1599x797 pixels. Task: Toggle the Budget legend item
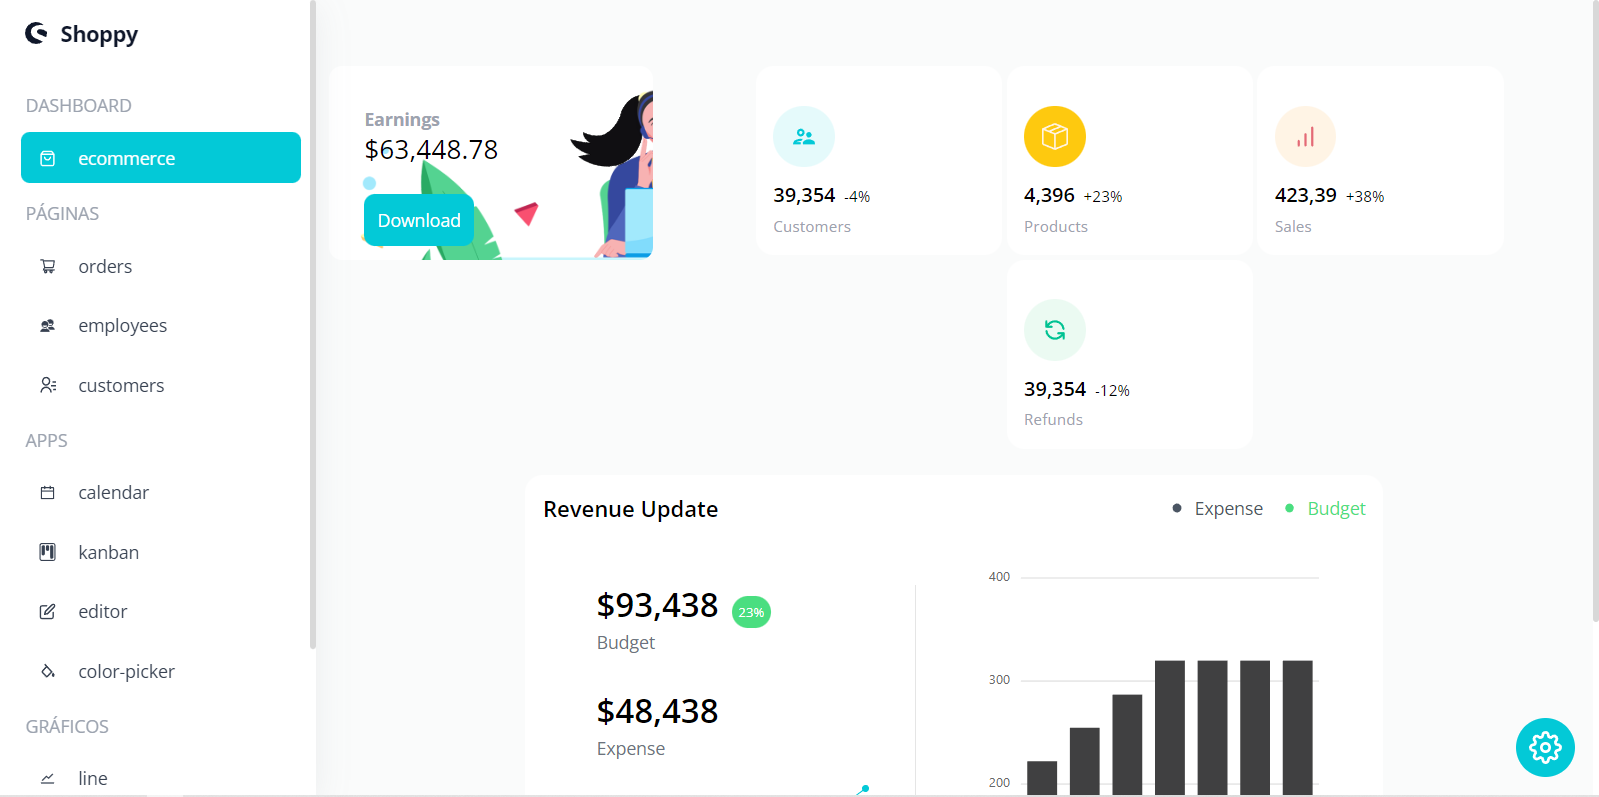[1325, 508]
